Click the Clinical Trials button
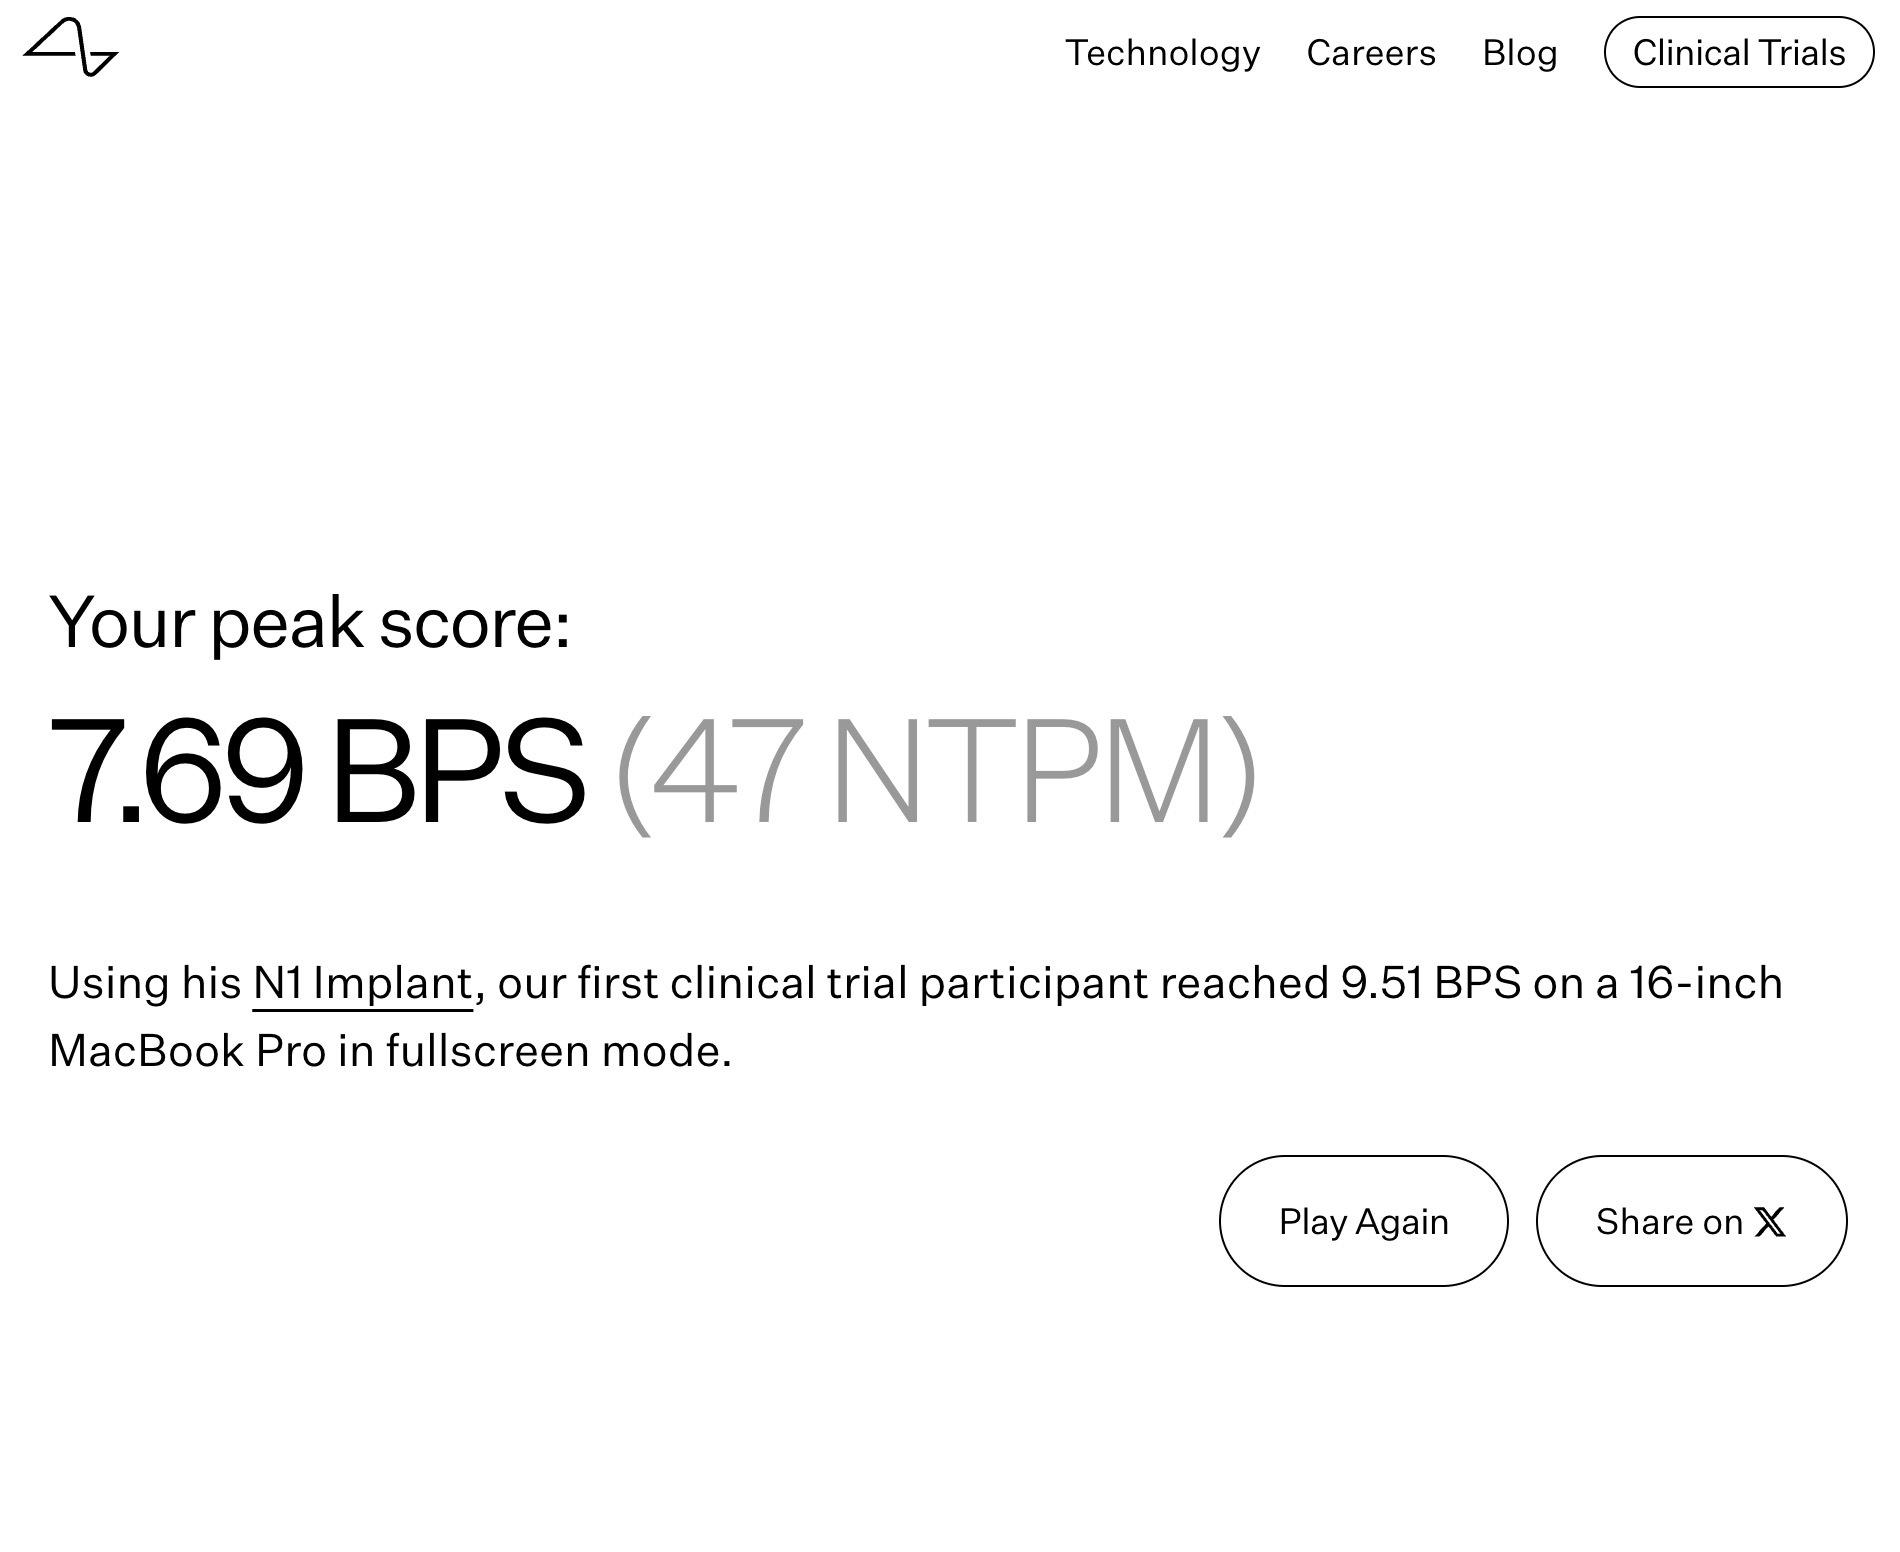The height and width of the screenshot is (1552, 1900). tap(1738, 53)
